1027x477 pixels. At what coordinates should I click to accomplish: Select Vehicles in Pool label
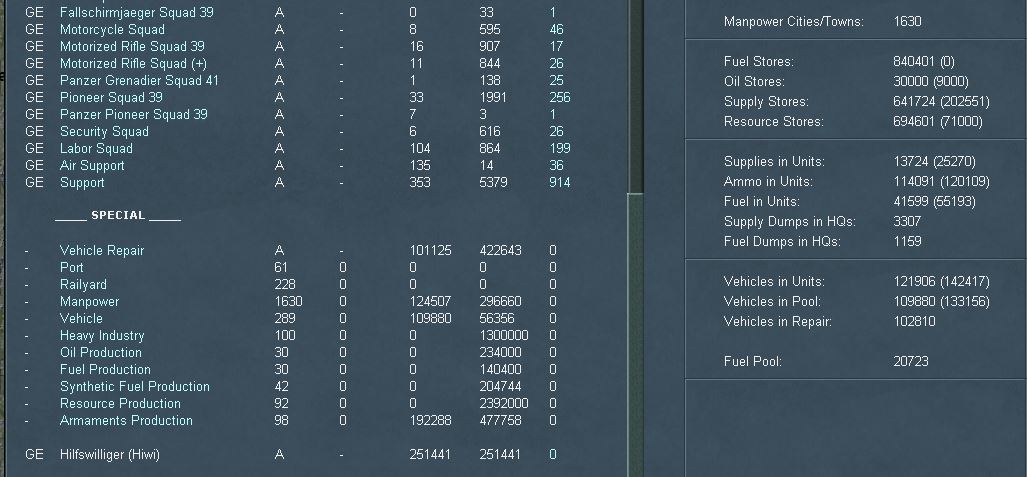tap(772, 302)
